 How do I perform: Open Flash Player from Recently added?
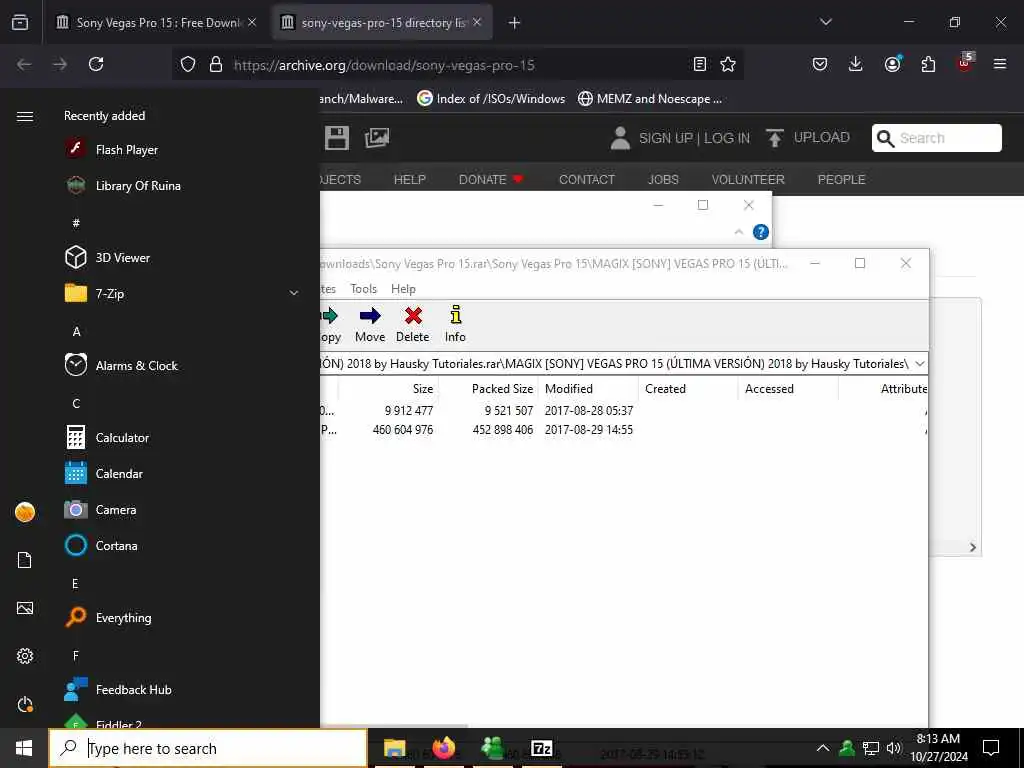click(111, 150)
